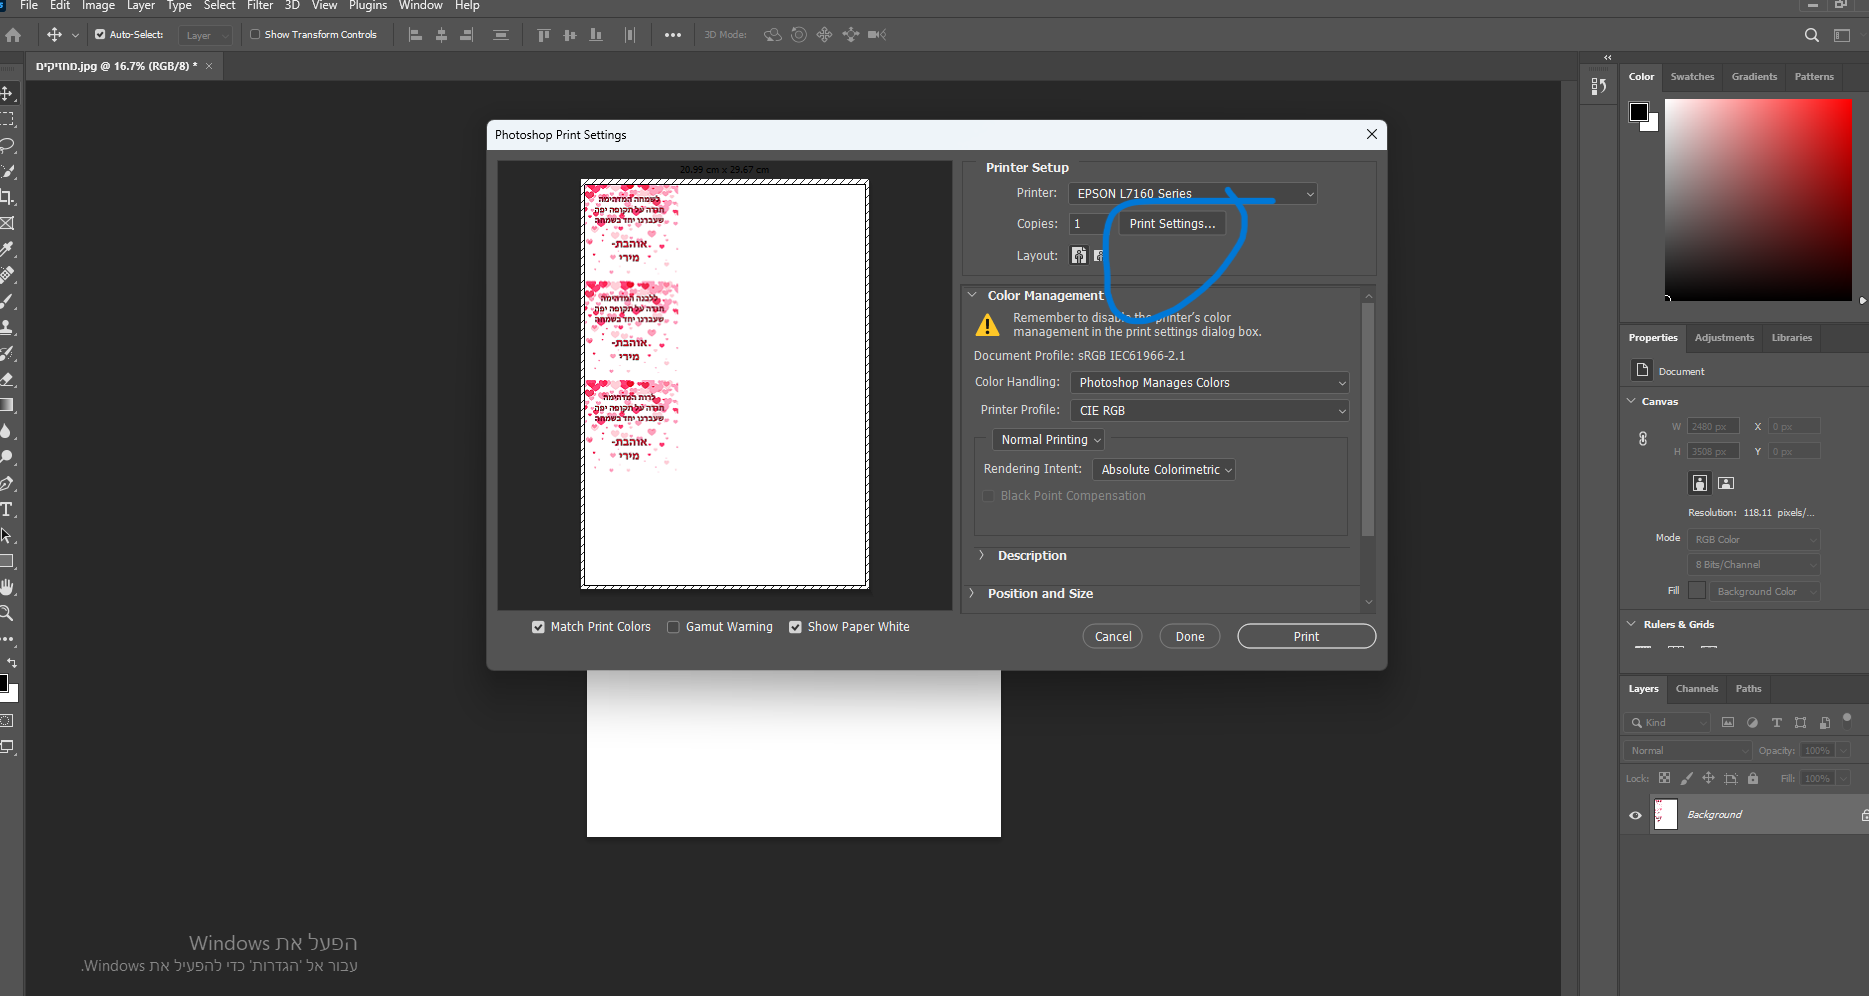Select portrait layout icon in Print Settings

pyautogui.click(x=1079, y=255)
